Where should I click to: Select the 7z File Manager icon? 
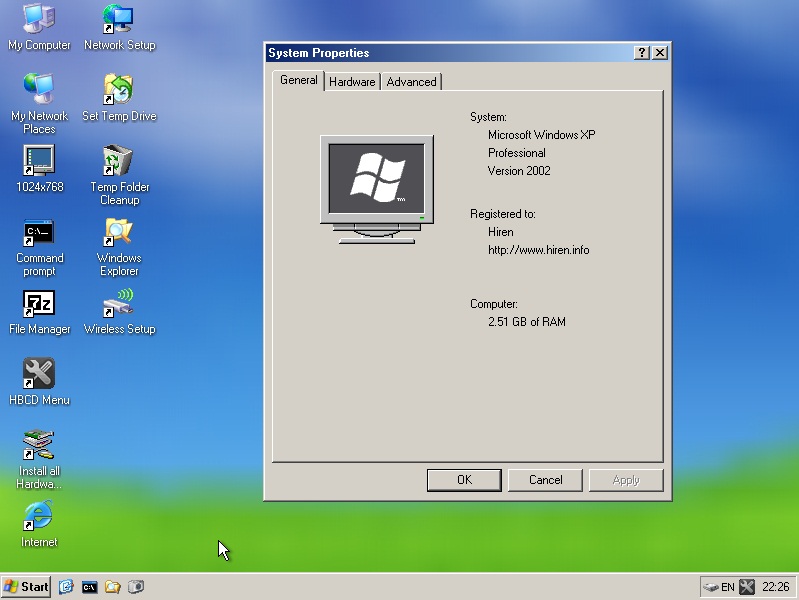coord(39,312)
